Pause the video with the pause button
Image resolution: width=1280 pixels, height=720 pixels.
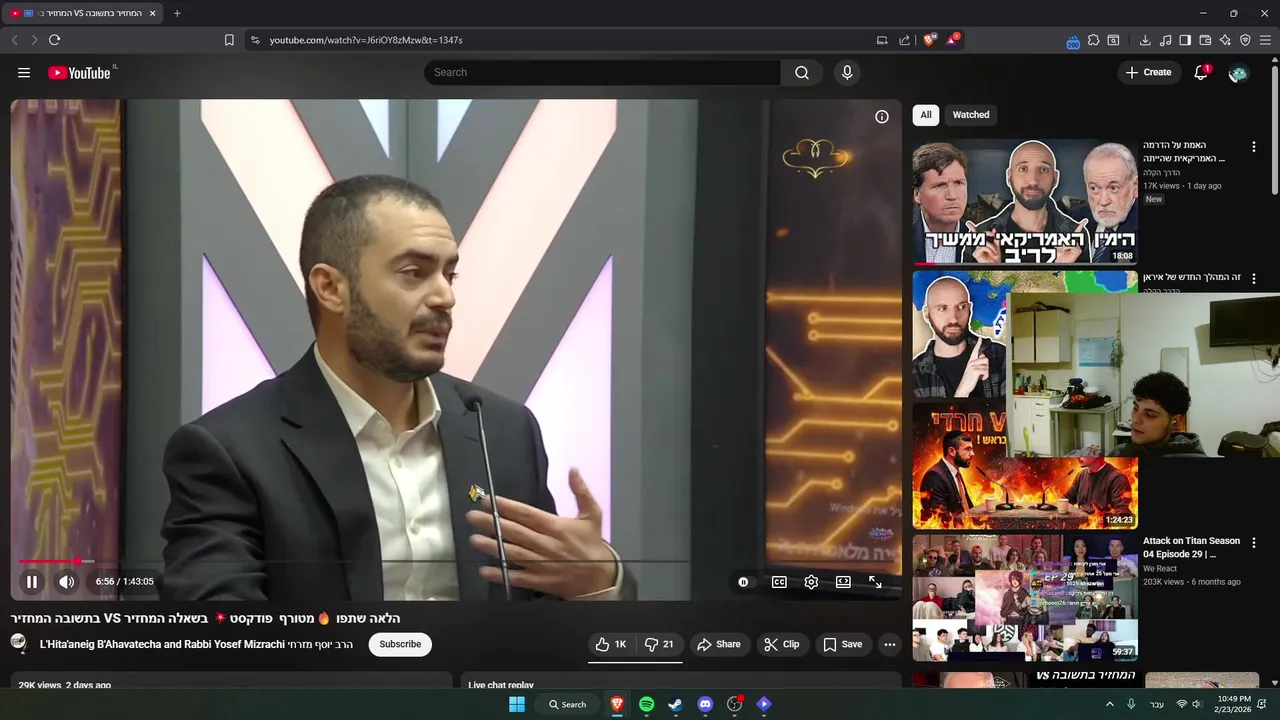(32, 582)
